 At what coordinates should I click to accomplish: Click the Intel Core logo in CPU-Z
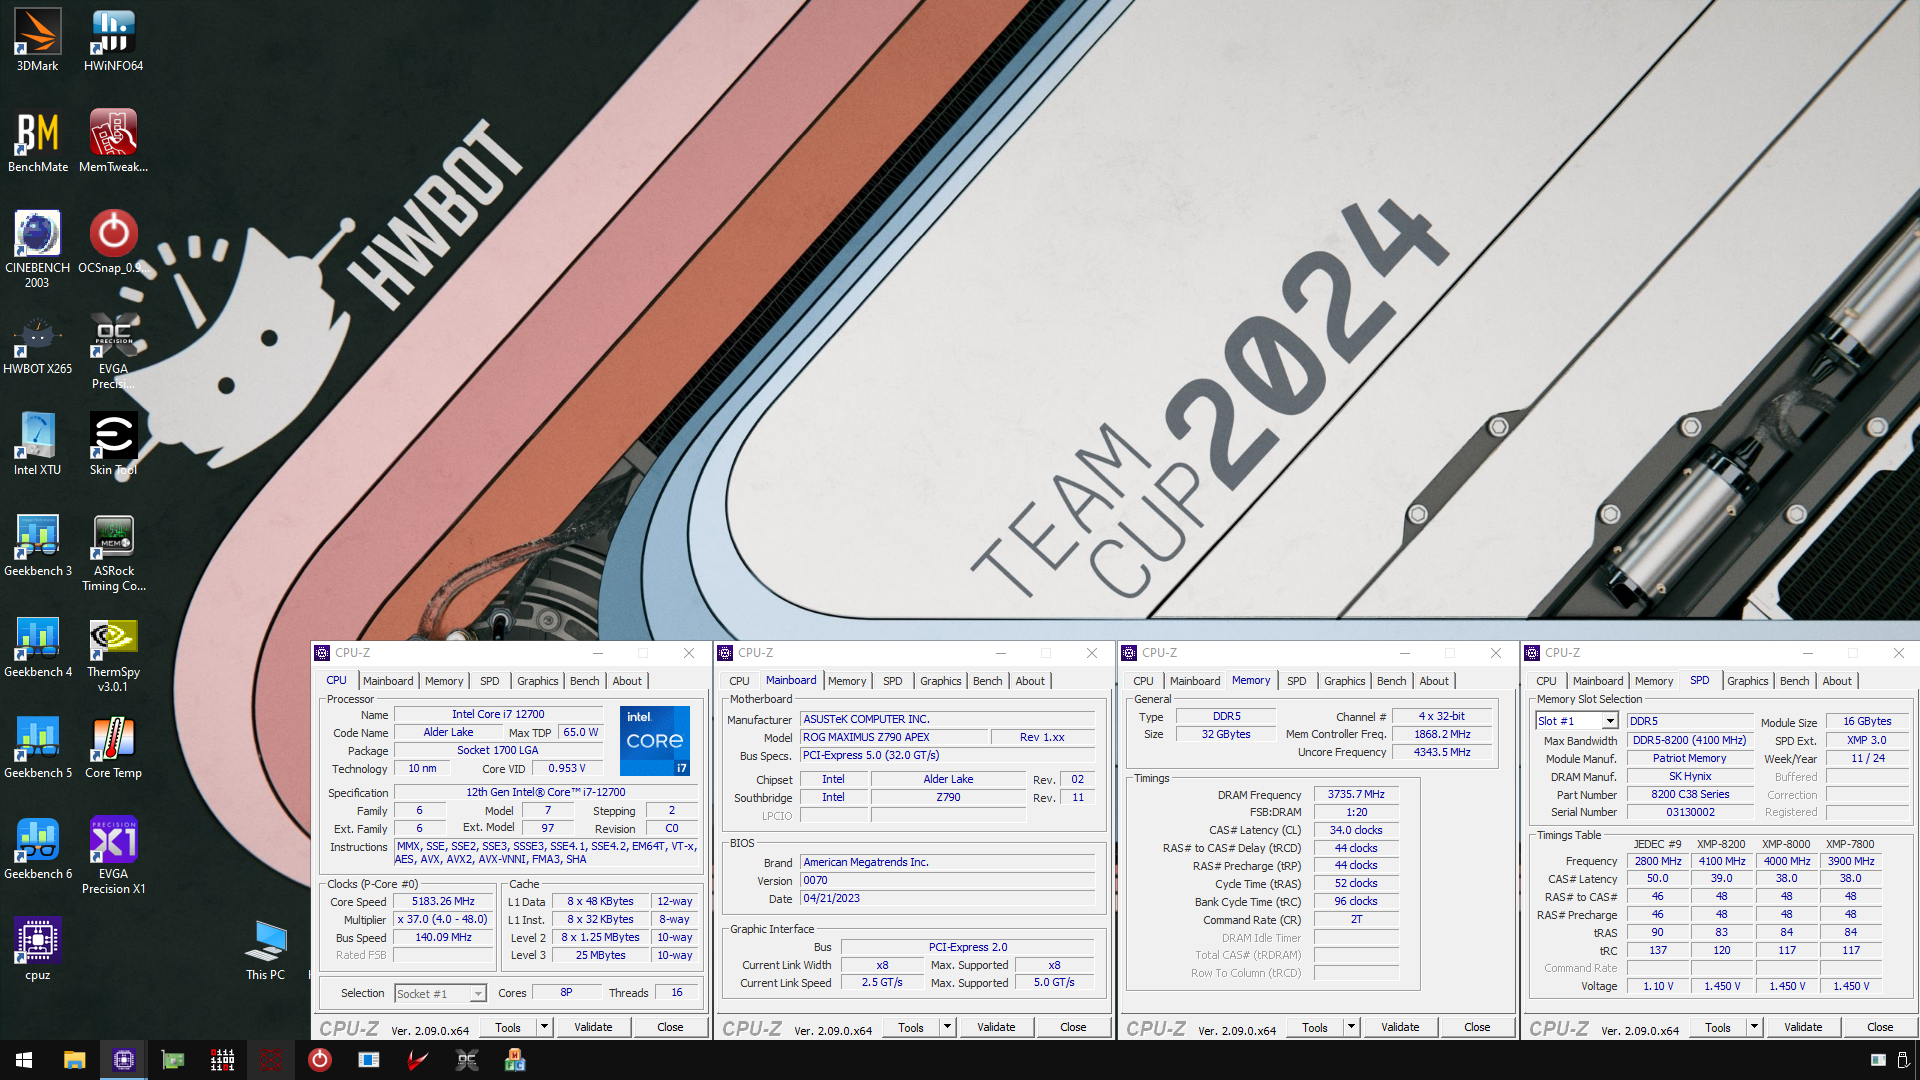pyautogui.click(x=655, y=741)
